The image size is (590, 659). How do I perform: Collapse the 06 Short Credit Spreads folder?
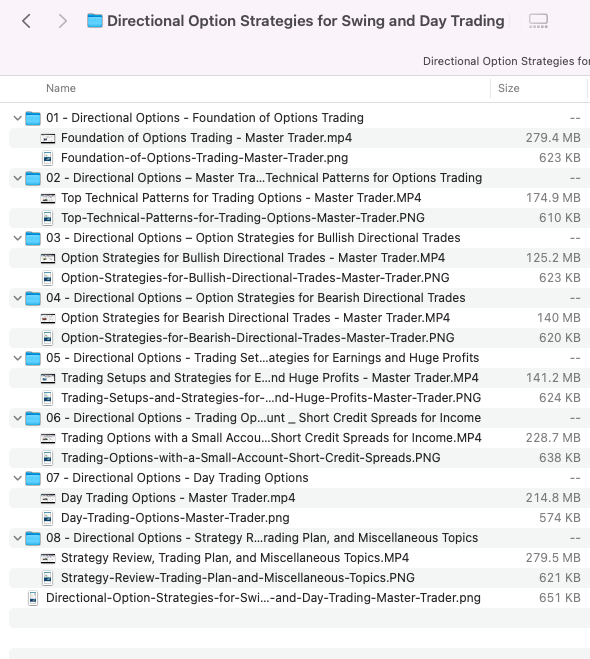click(17, 418)
